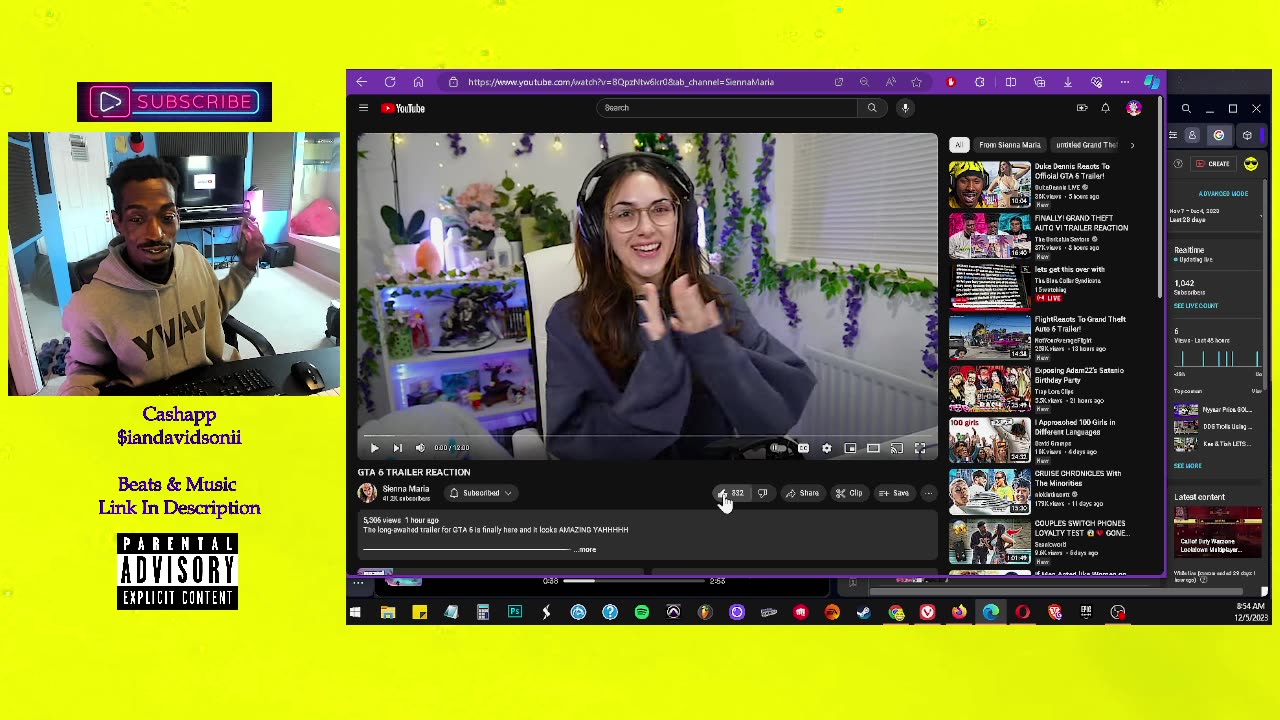Play the YouTube video
Screen dimensions: 1280x720
point(374,448)
